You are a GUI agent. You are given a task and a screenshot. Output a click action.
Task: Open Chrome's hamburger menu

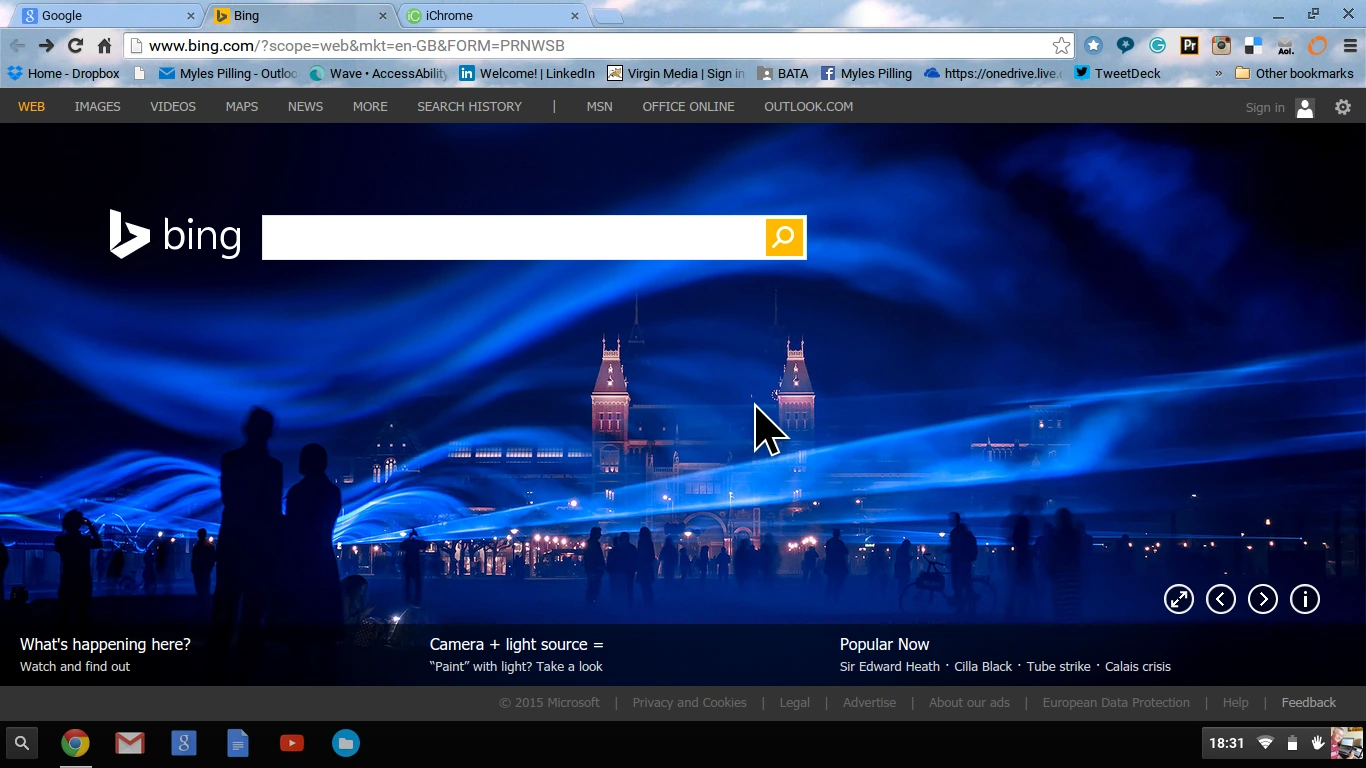[1351, 46]
